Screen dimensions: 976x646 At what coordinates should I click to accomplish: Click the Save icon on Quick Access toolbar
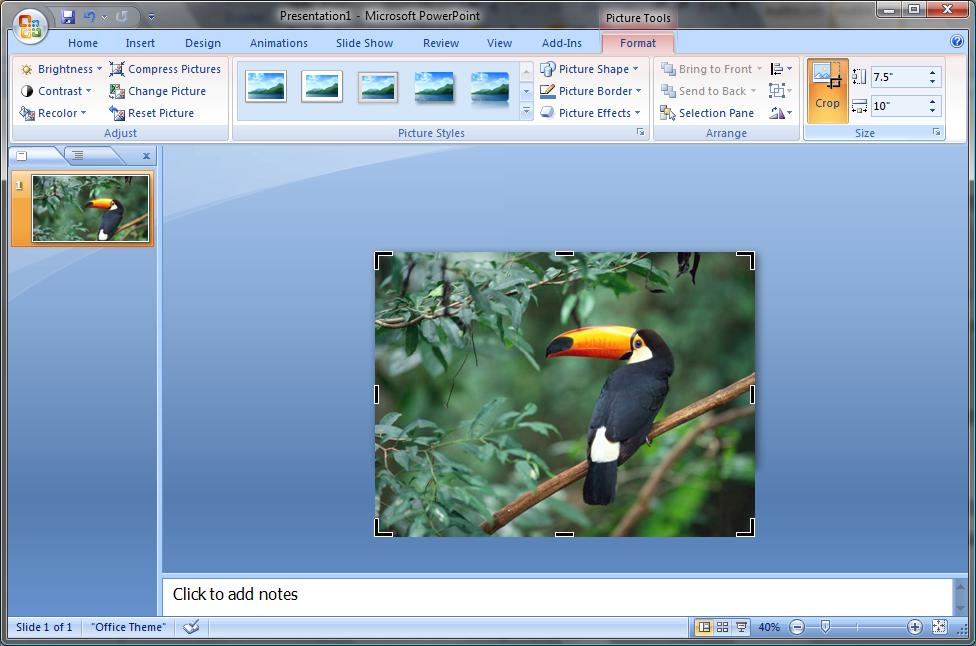point(66,15)
